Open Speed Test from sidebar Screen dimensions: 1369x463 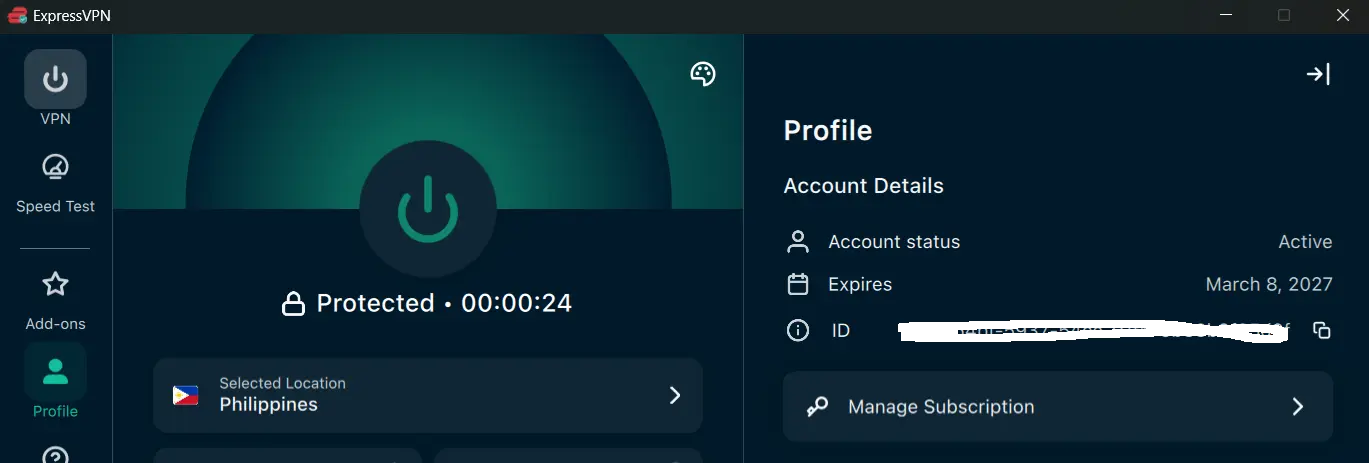click(55, 182)
